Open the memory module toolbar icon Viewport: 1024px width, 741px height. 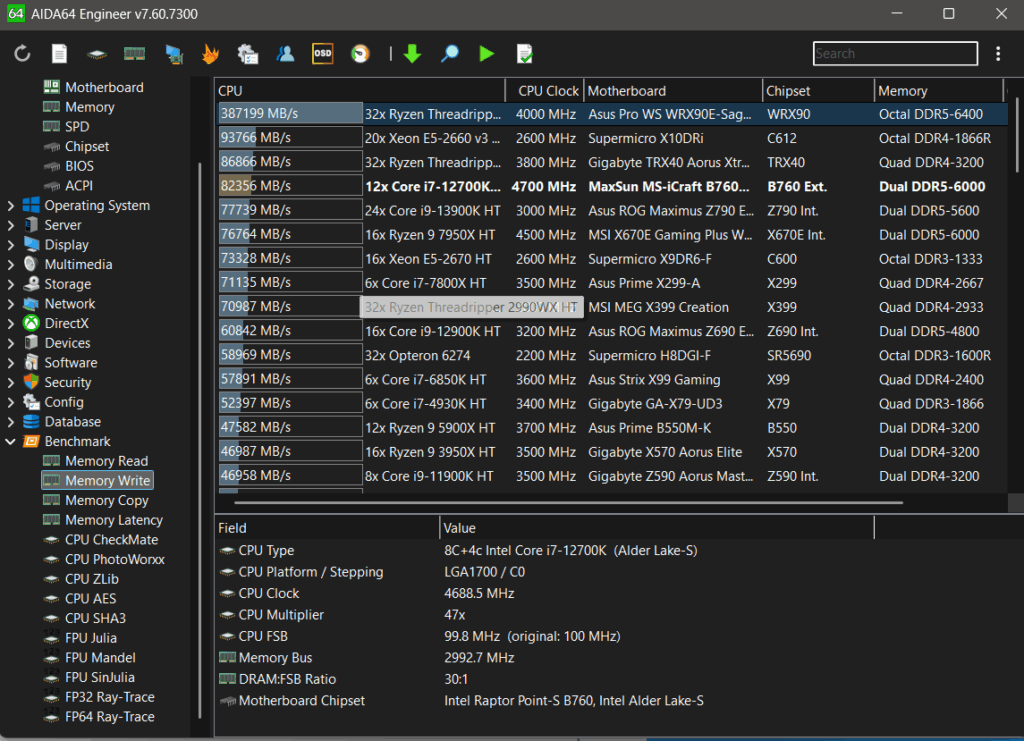(135, 54)
